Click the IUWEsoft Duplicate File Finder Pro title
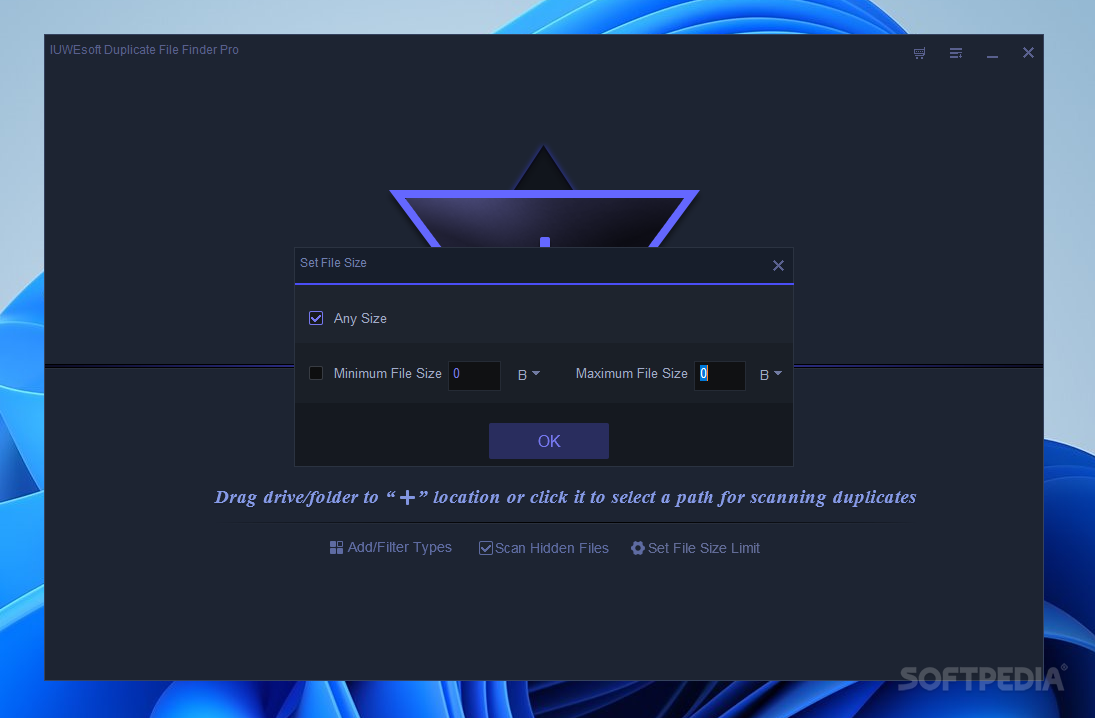 (x=144, y=50)
